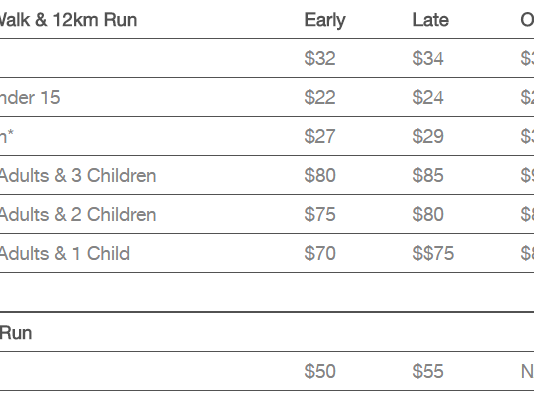Click Adults & 2 Children row label

tap(78, 215)
